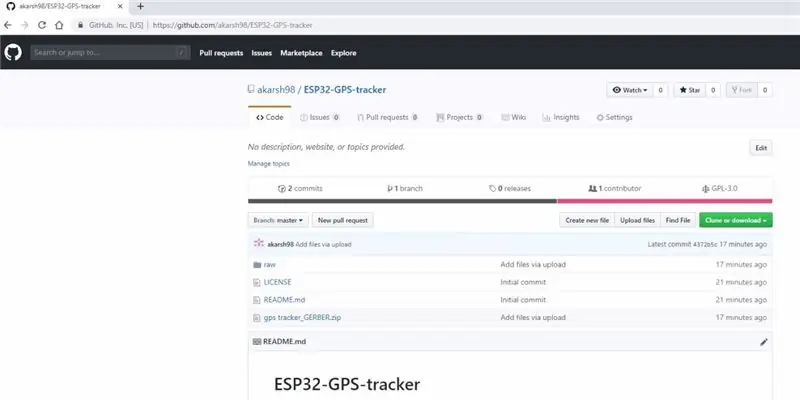The width and height of the screenshot is (800, 400).
Task: Reload the page with the refresh icon
Action: (42, 25)
